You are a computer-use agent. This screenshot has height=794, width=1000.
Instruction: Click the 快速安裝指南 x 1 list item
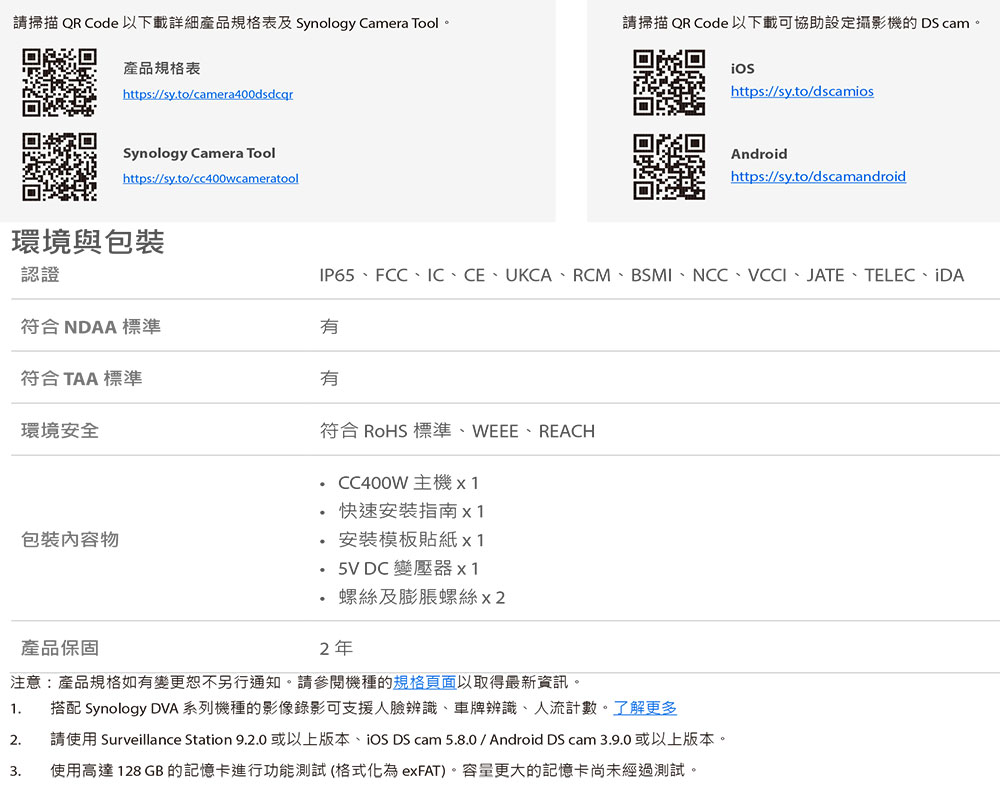411,511
